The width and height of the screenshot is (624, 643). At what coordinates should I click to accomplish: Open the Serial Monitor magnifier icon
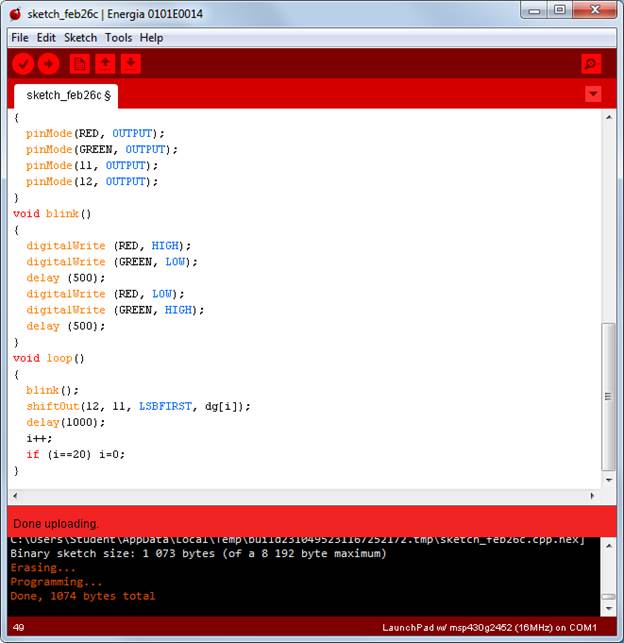[591, 64]
